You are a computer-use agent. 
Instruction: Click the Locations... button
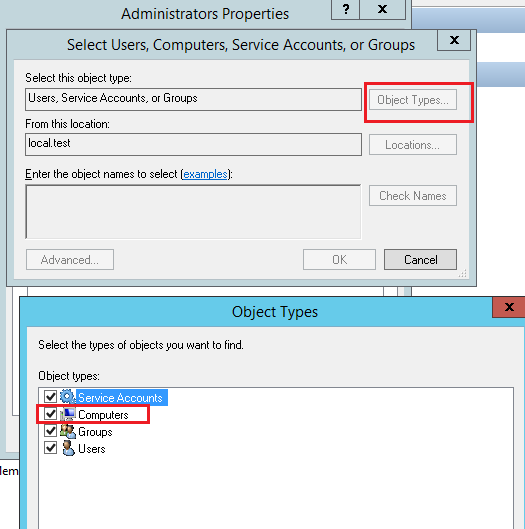click(x=413, y=145)
